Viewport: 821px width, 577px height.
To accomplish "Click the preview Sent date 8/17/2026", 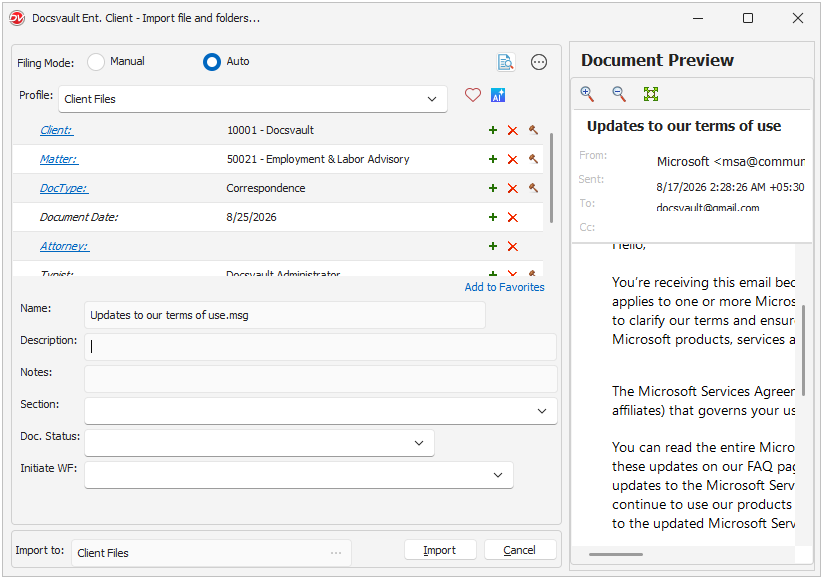I will 730,187.
